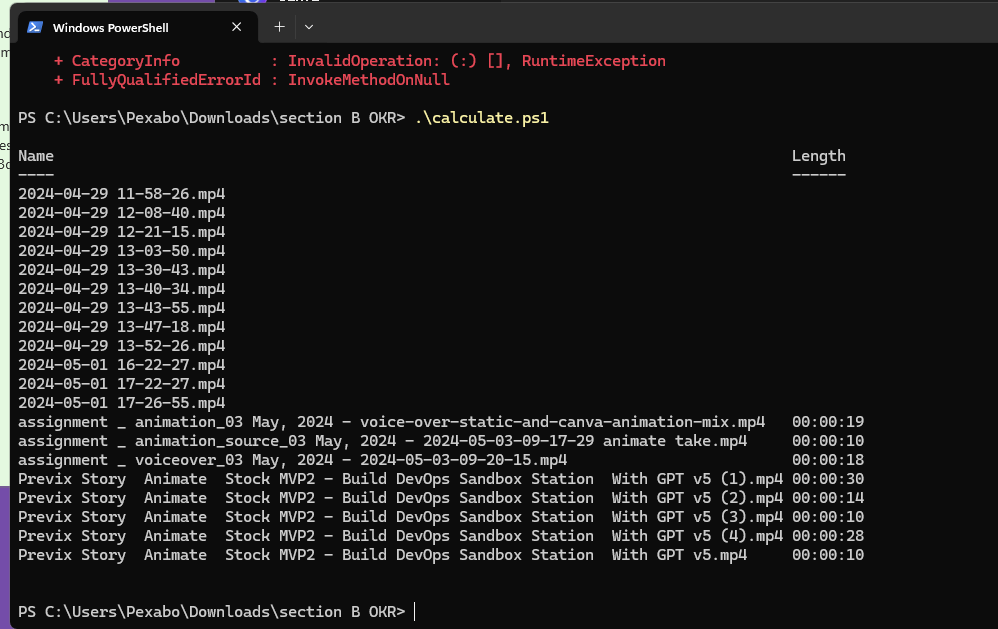The height and width of the screenshot is (629, 998).
Task: Click file 2024-04-29 13-03-50.mp4
Action: point(122,251)
